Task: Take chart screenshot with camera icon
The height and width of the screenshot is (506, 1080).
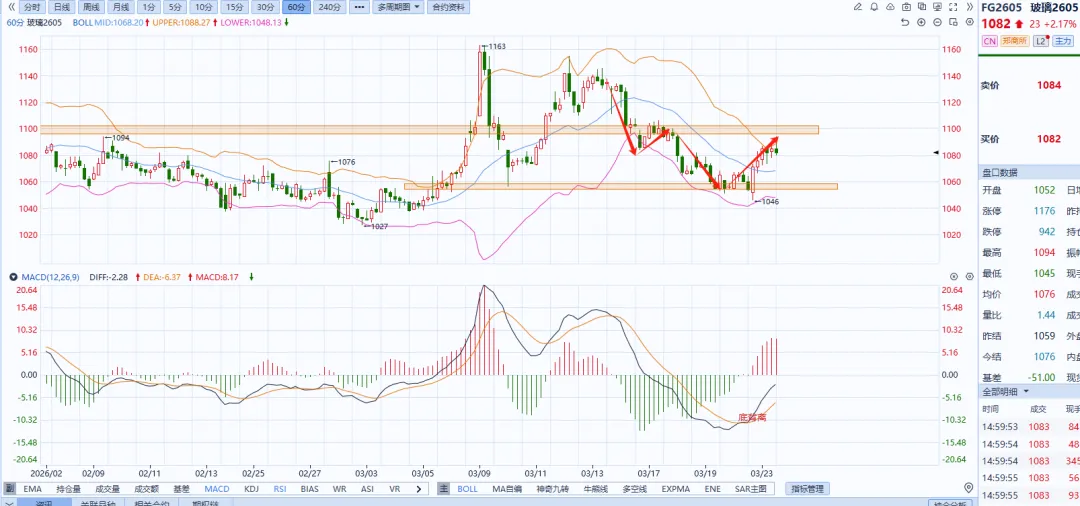Action: pyautogui.click(x=906, y=7)
